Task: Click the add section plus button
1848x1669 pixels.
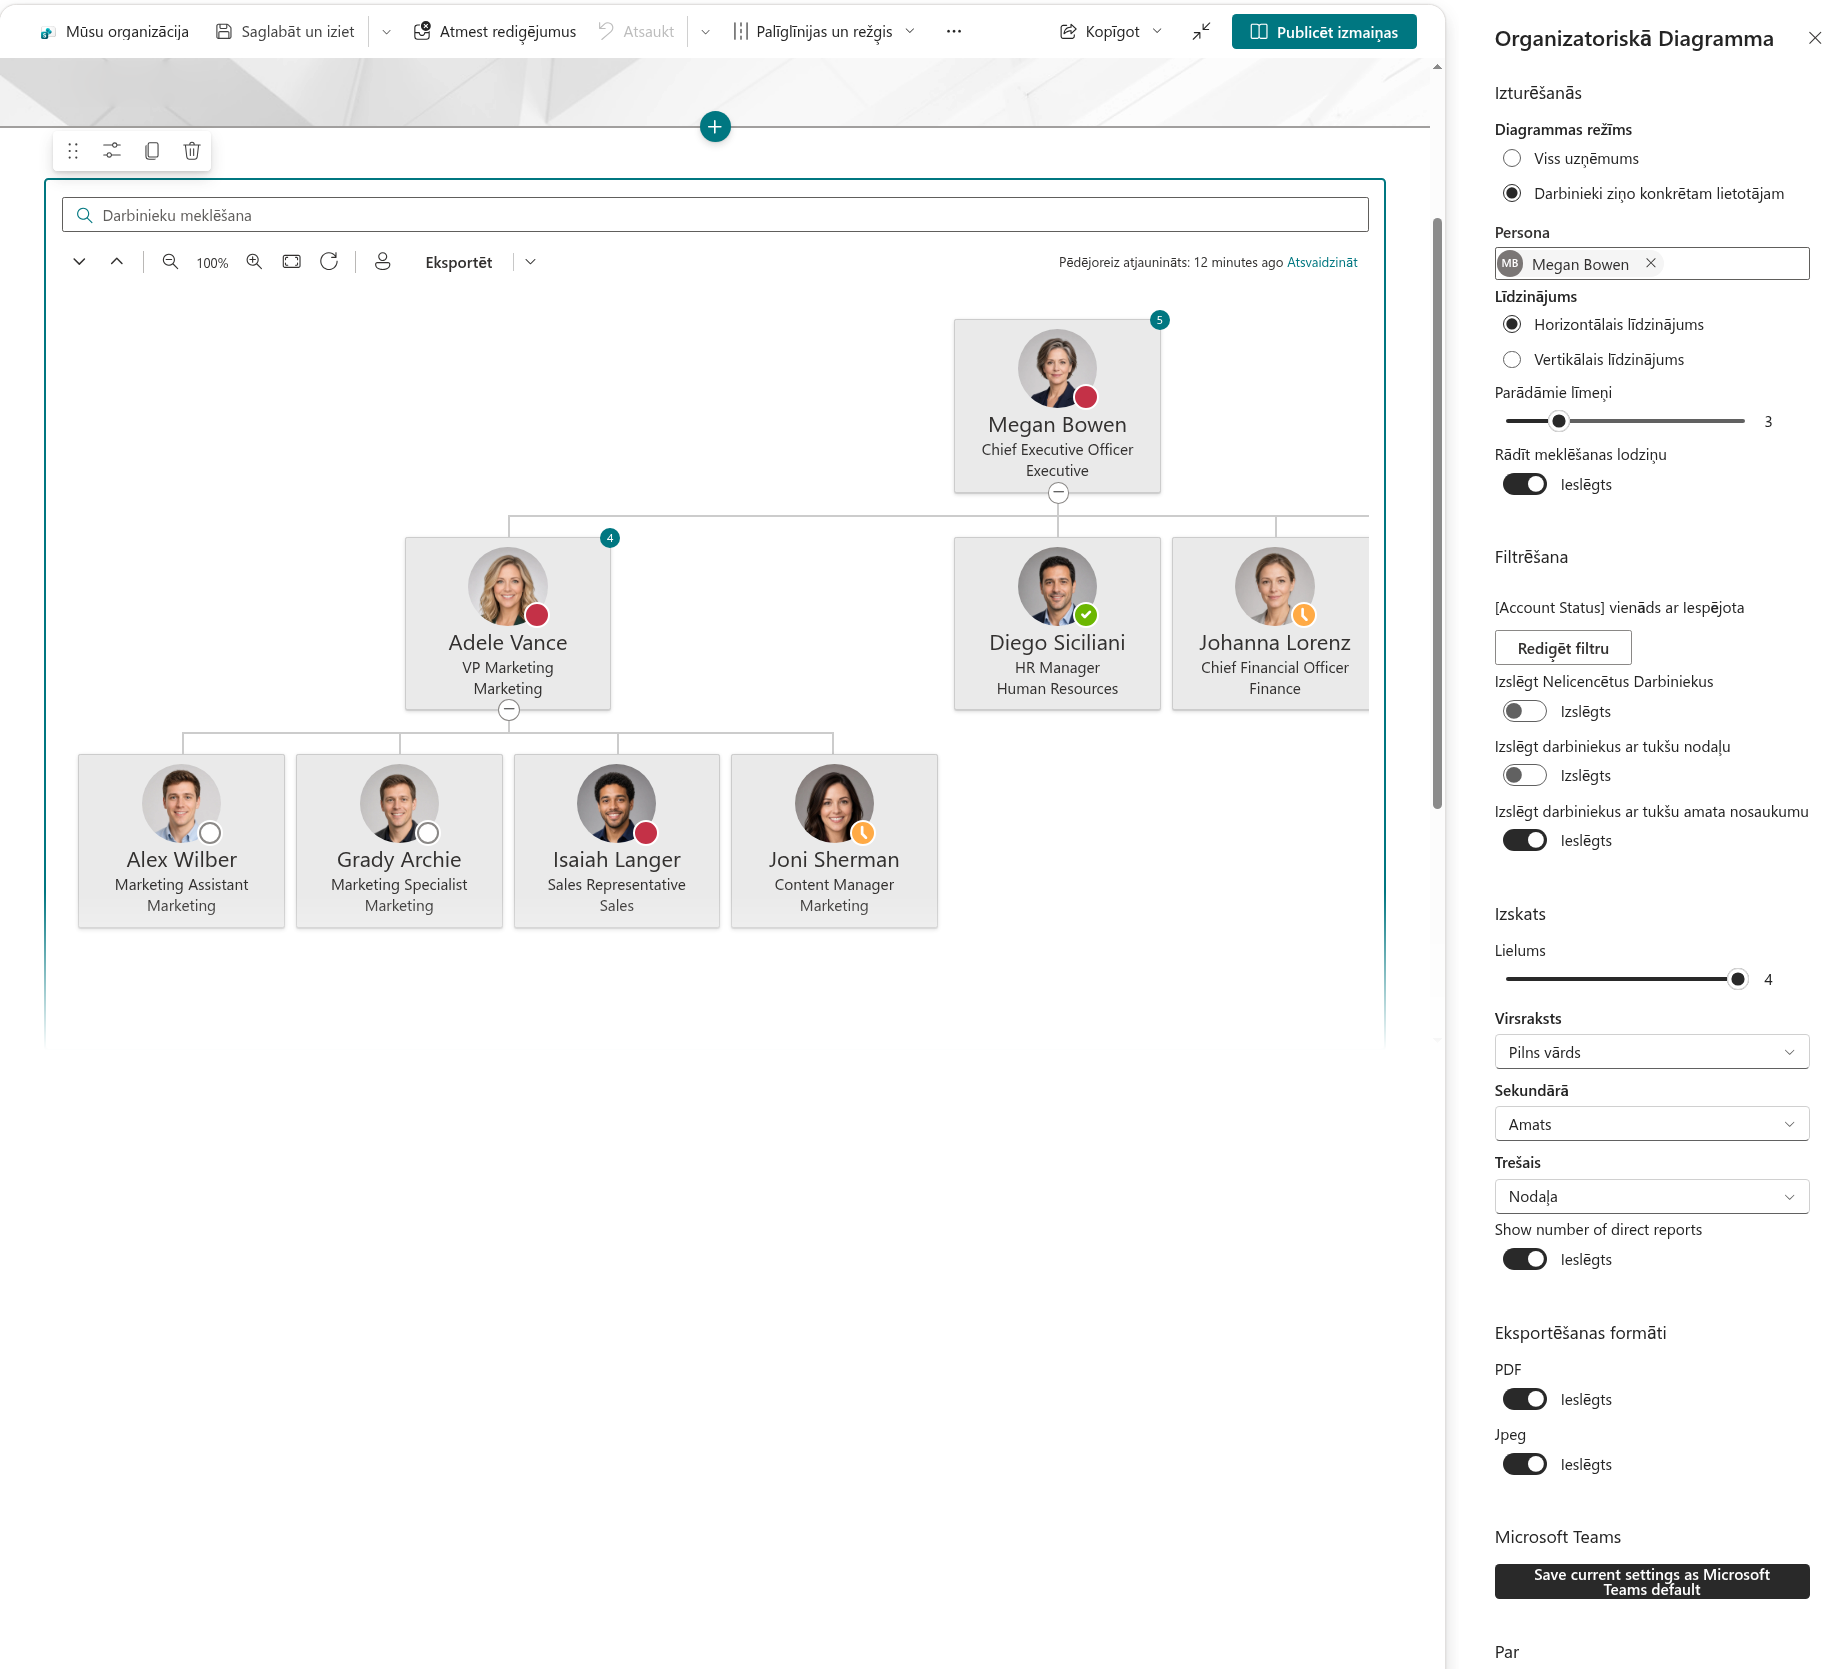Action: tap(715, 127)
